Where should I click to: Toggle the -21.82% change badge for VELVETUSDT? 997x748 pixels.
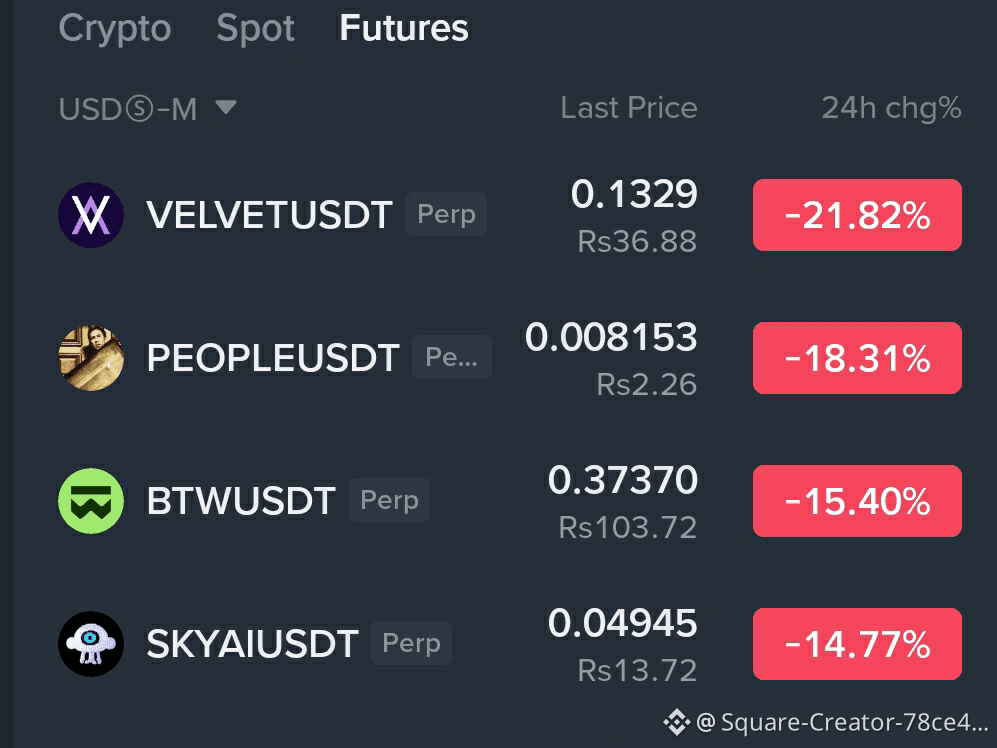point(857,215)
